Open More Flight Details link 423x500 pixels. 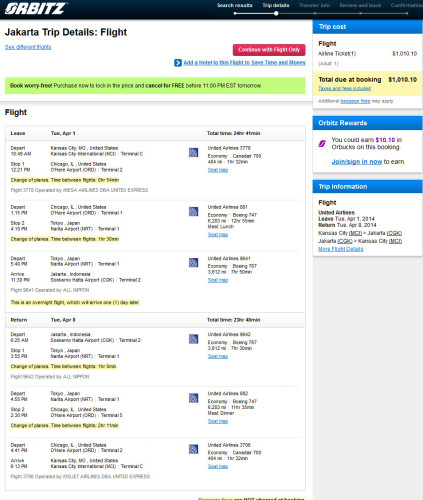point(341,249)
